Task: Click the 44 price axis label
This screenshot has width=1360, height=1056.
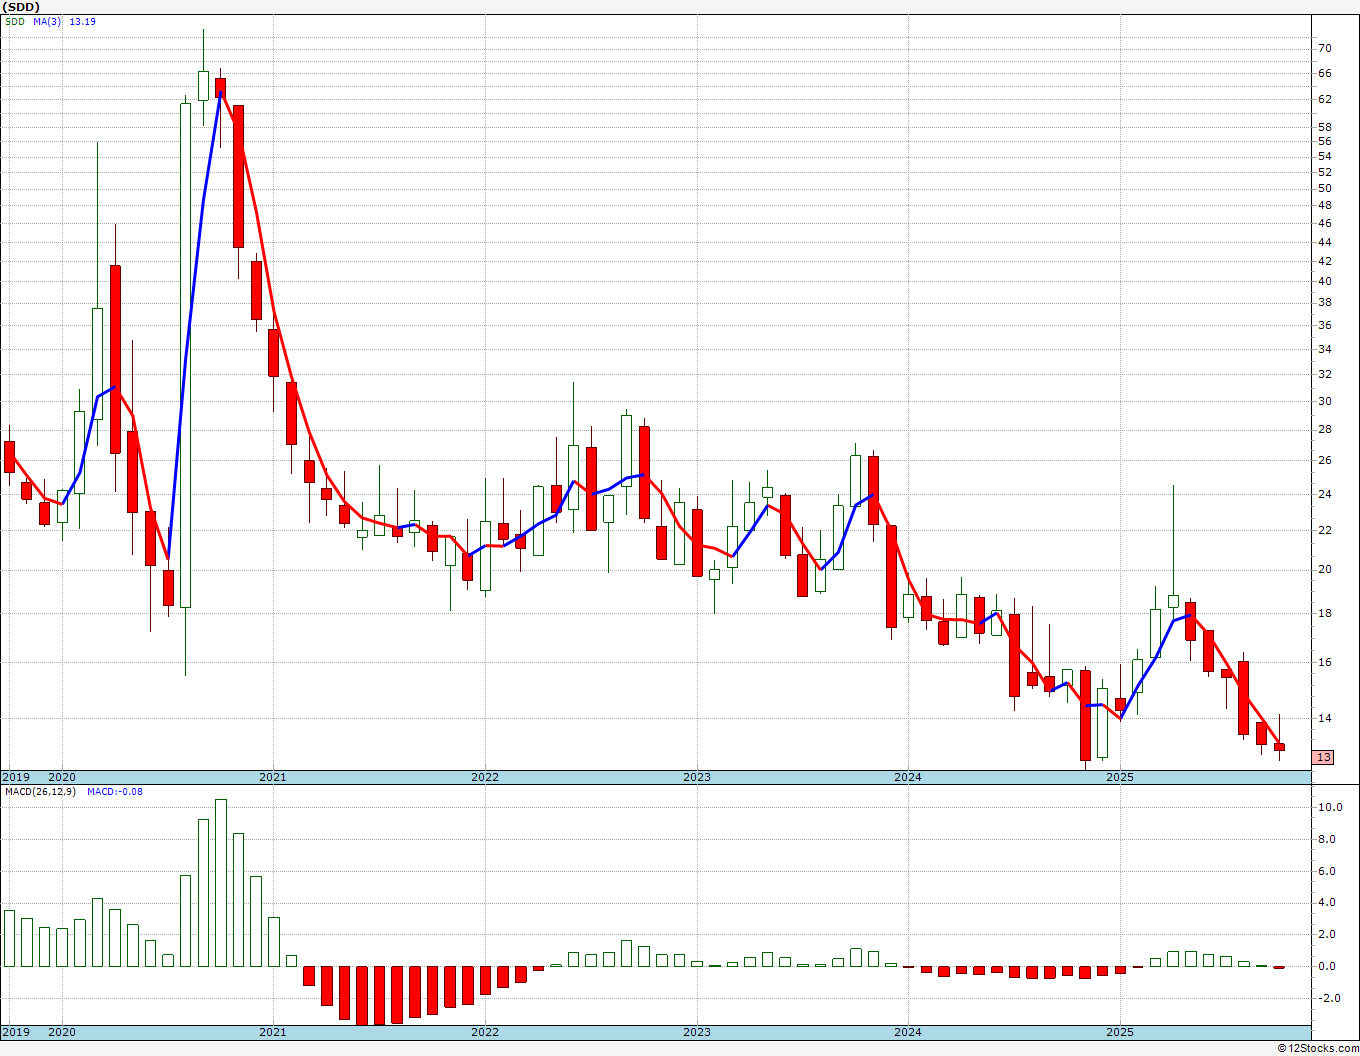Action: [1324, 242]
